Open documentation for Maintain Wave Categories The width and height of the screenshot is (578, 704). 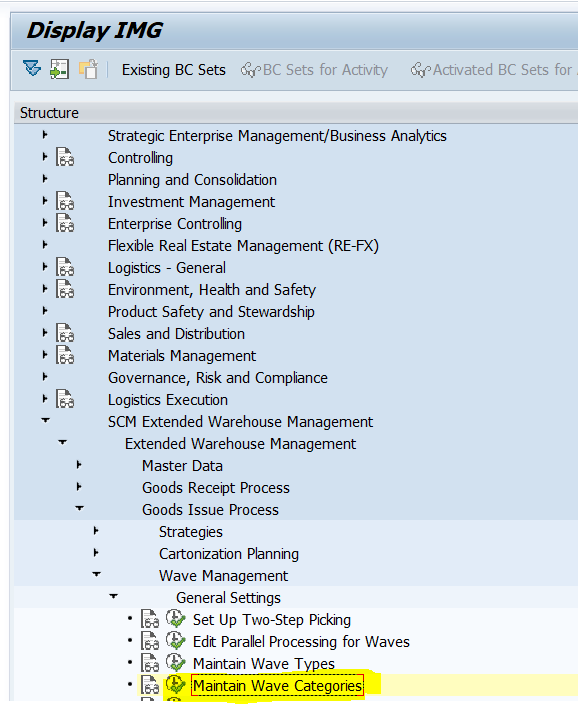(x=150, y=685)
